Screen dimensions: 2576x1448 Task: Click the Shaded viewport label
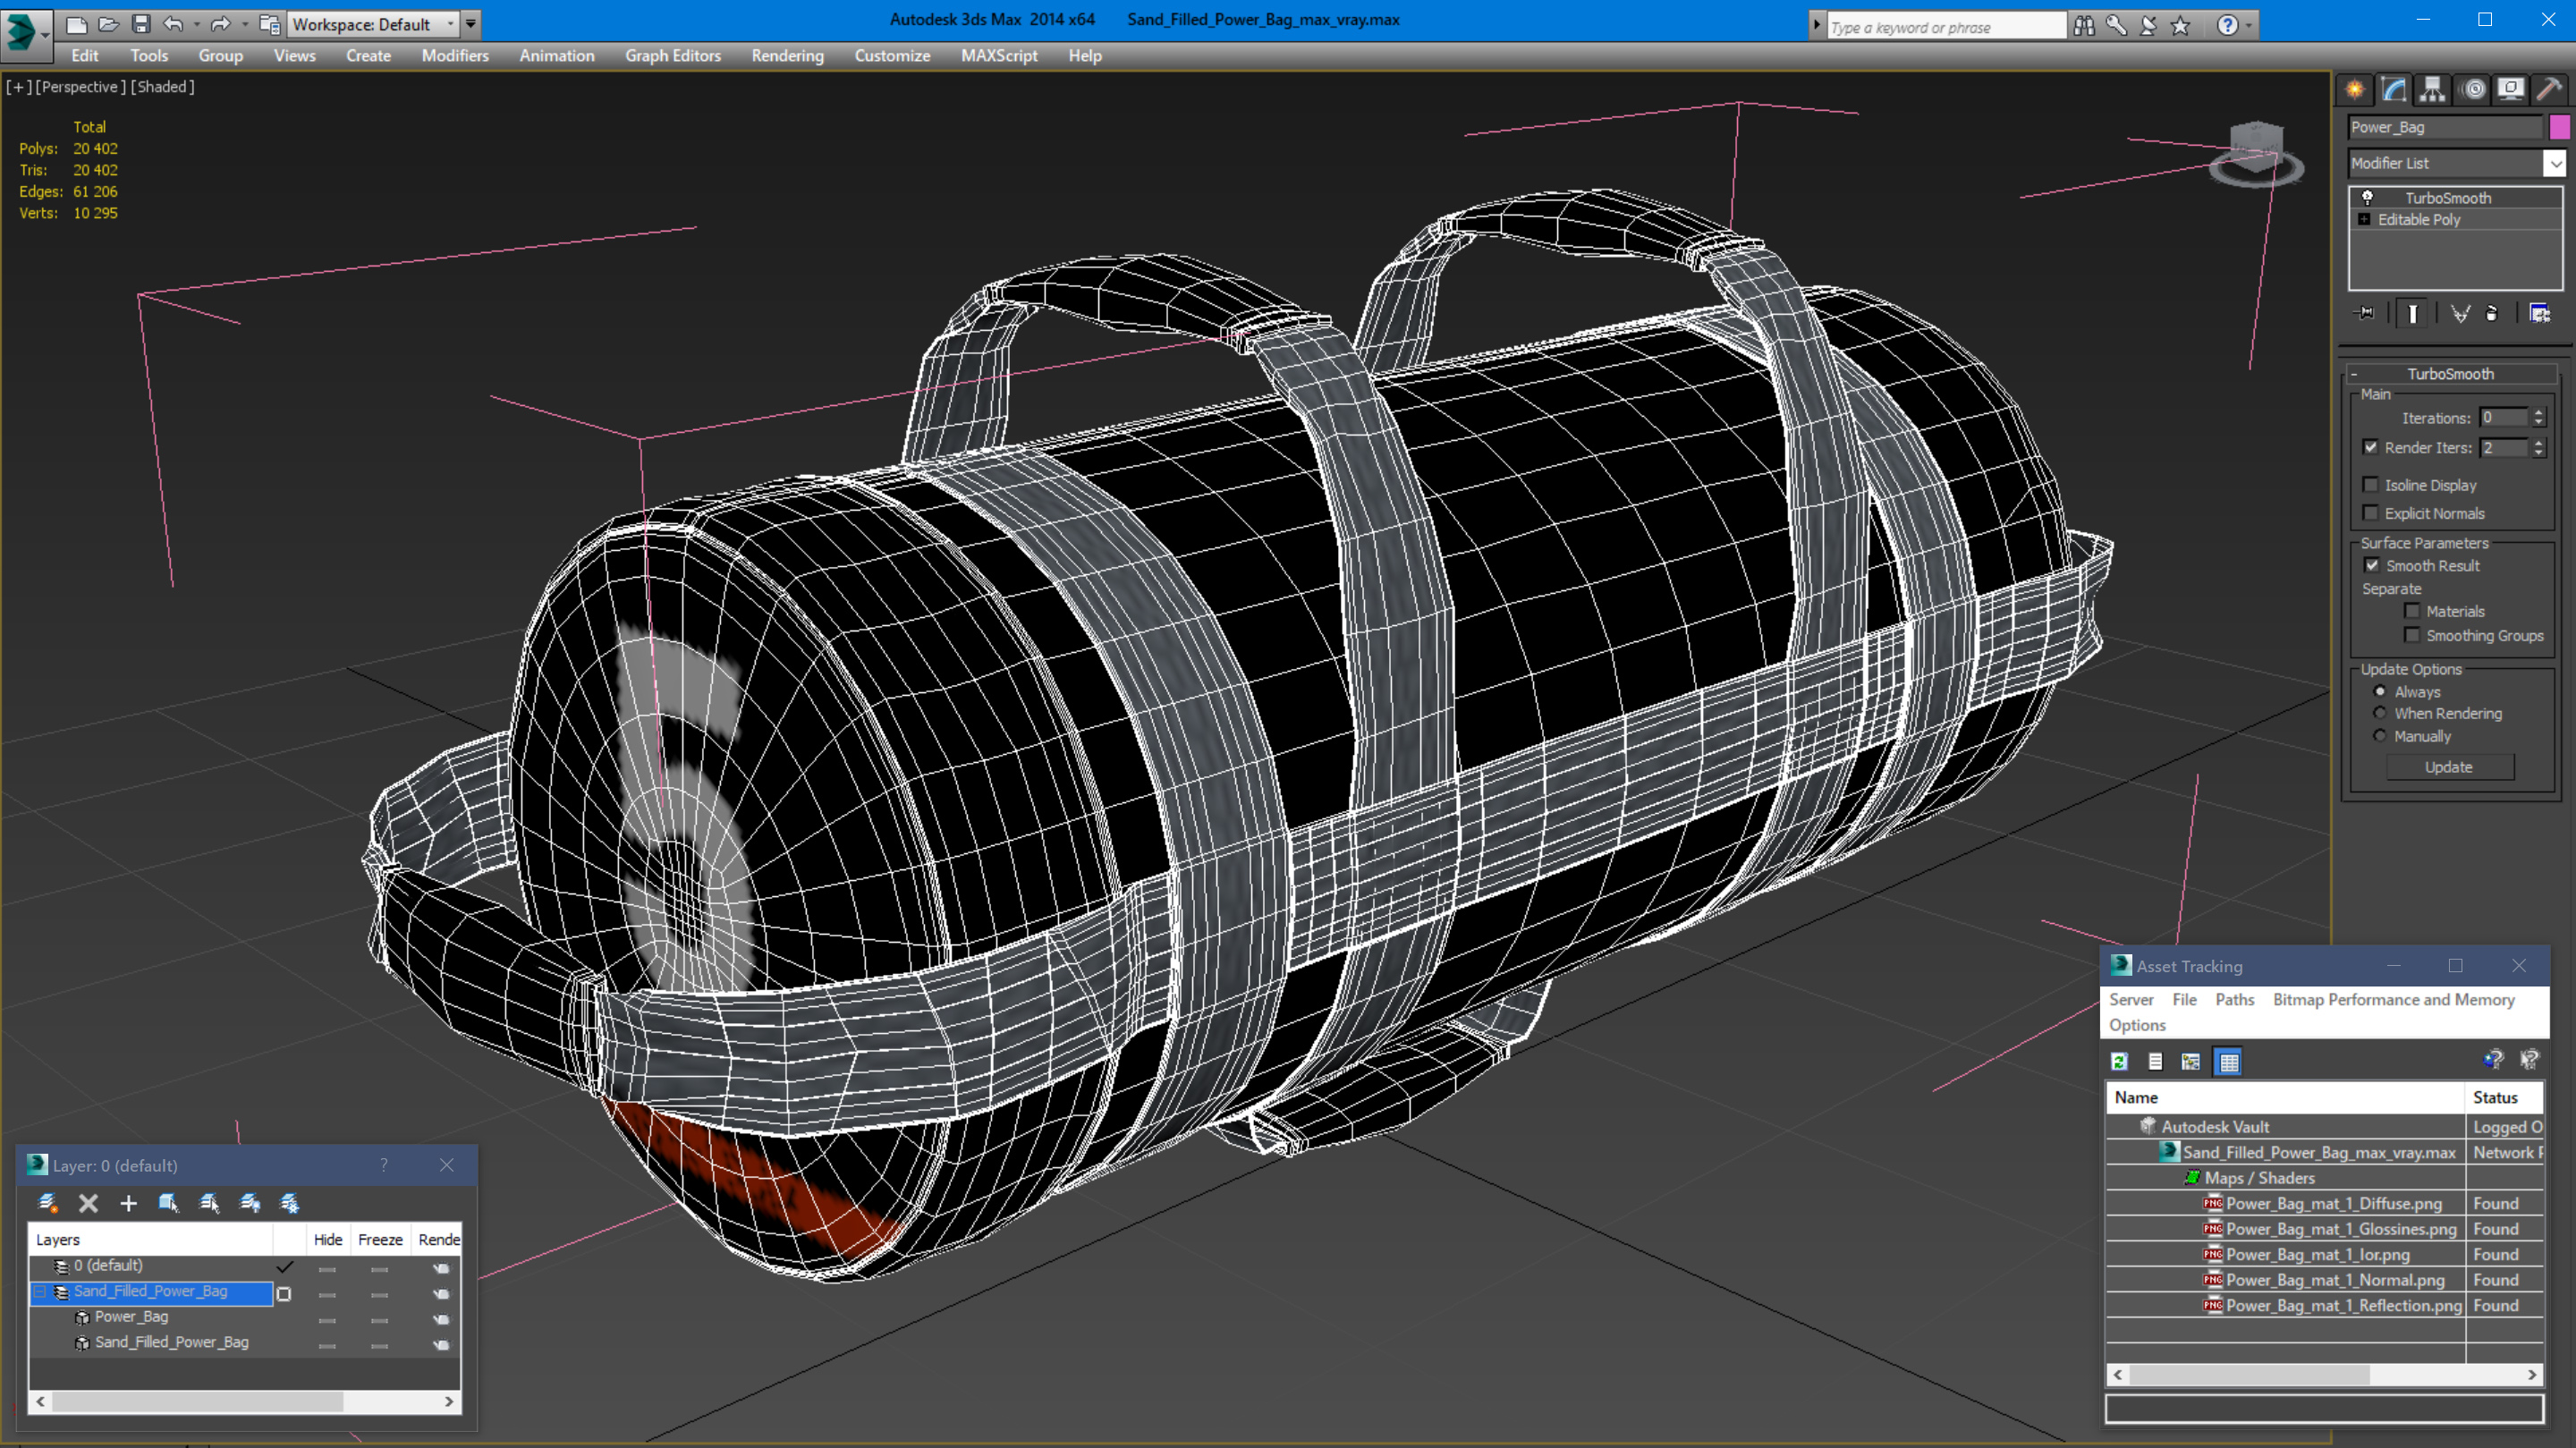(x=162, y=87)
